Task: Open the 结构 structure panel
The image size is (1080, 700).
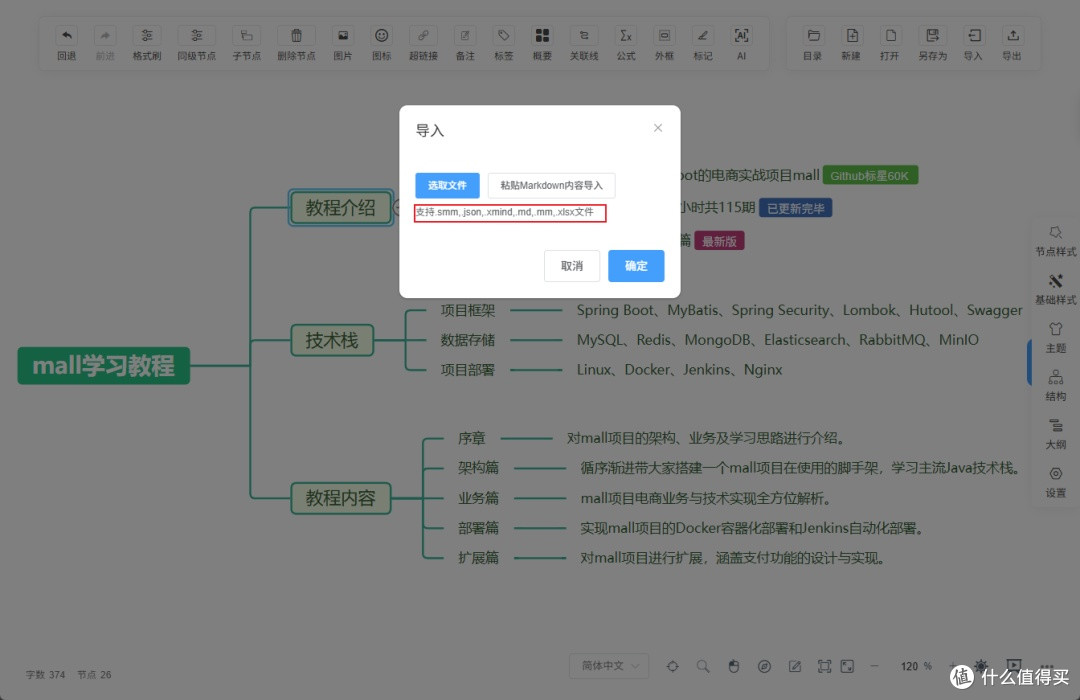Action: coord(1055,385)
